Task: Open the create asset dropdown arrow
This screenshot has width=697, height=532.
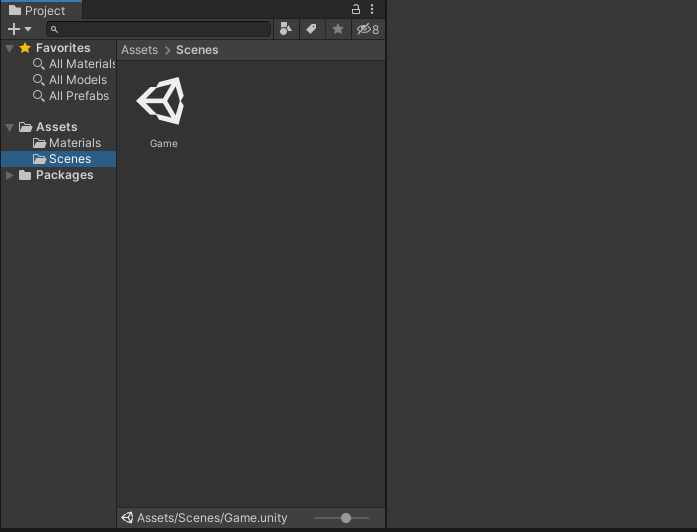Action: (x=28, y=29)
